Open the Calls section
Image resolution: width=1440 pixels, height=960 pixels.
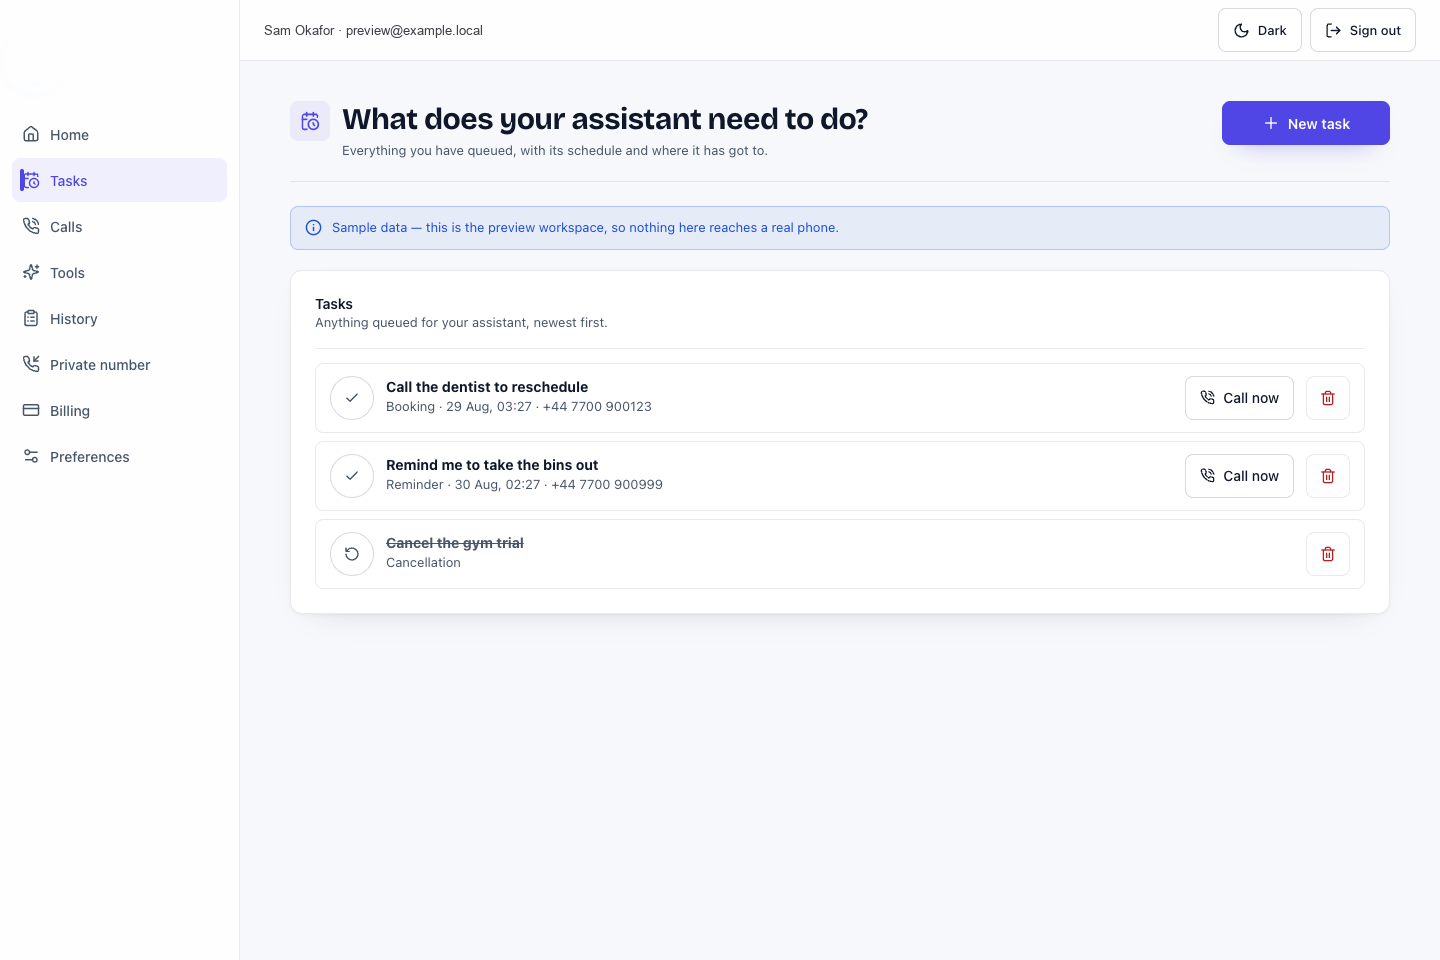coord(119,227)
